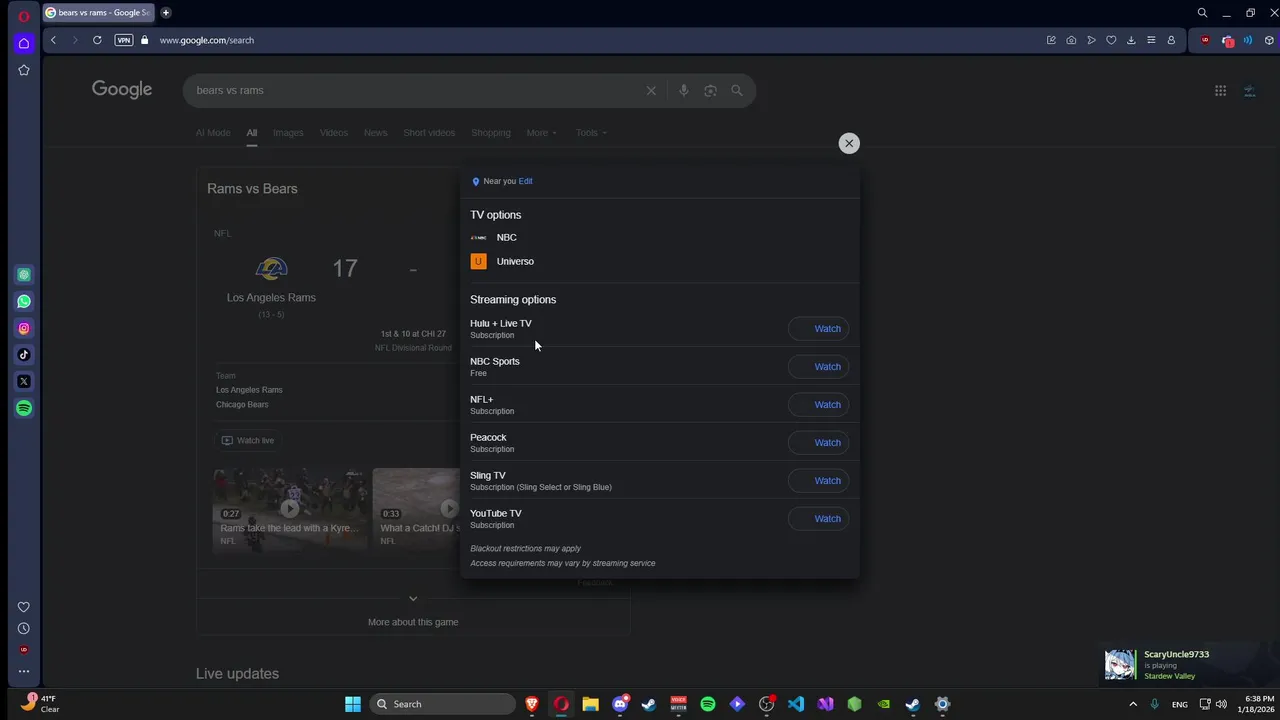This screenshot has height=720, width=1280.
Task: Play the Rams take the lead video
Action: [289, 508]
